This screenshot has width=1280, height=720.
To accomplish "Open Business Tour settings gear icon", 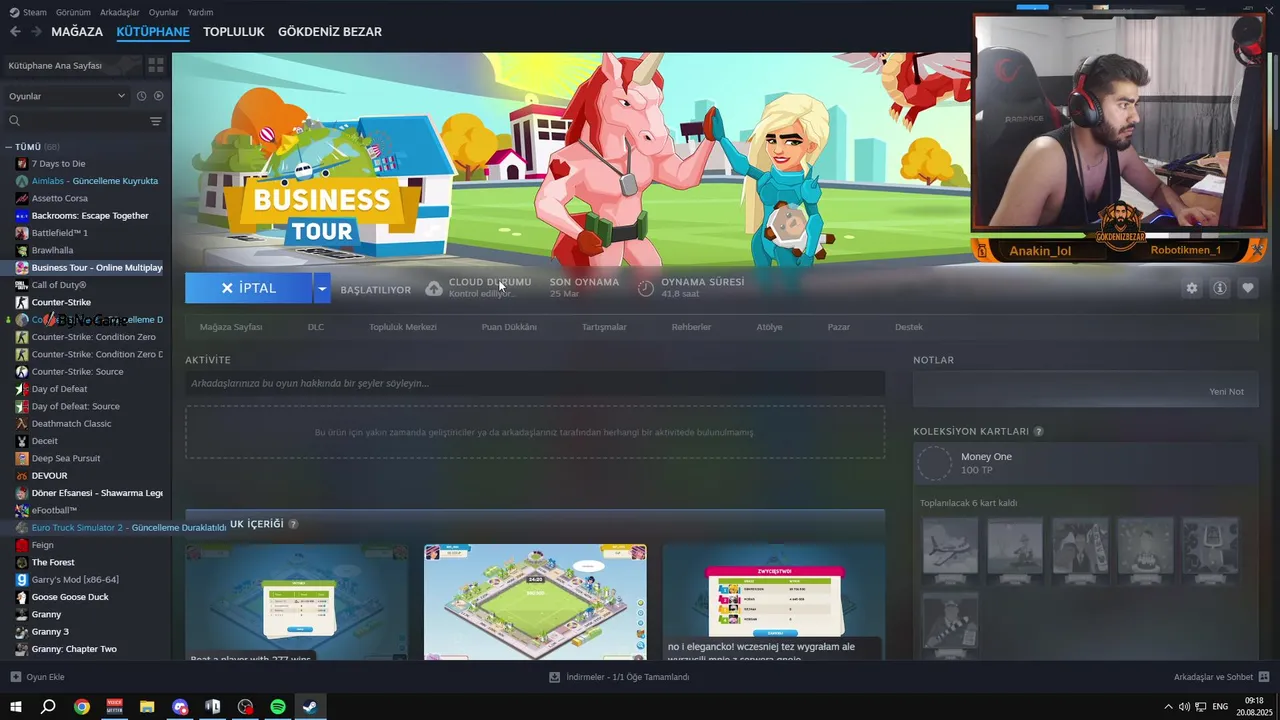I will (1191, 288).
